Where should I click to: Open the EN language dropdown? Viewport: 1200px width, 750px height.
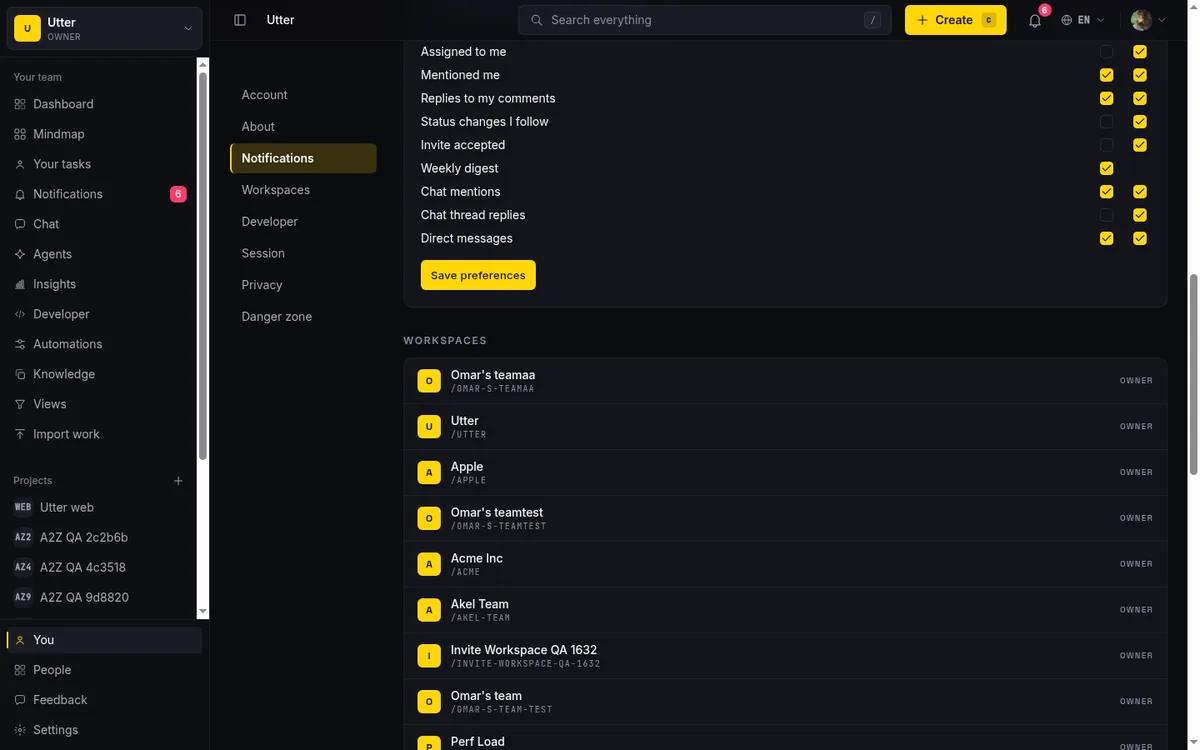(1083, 20)
